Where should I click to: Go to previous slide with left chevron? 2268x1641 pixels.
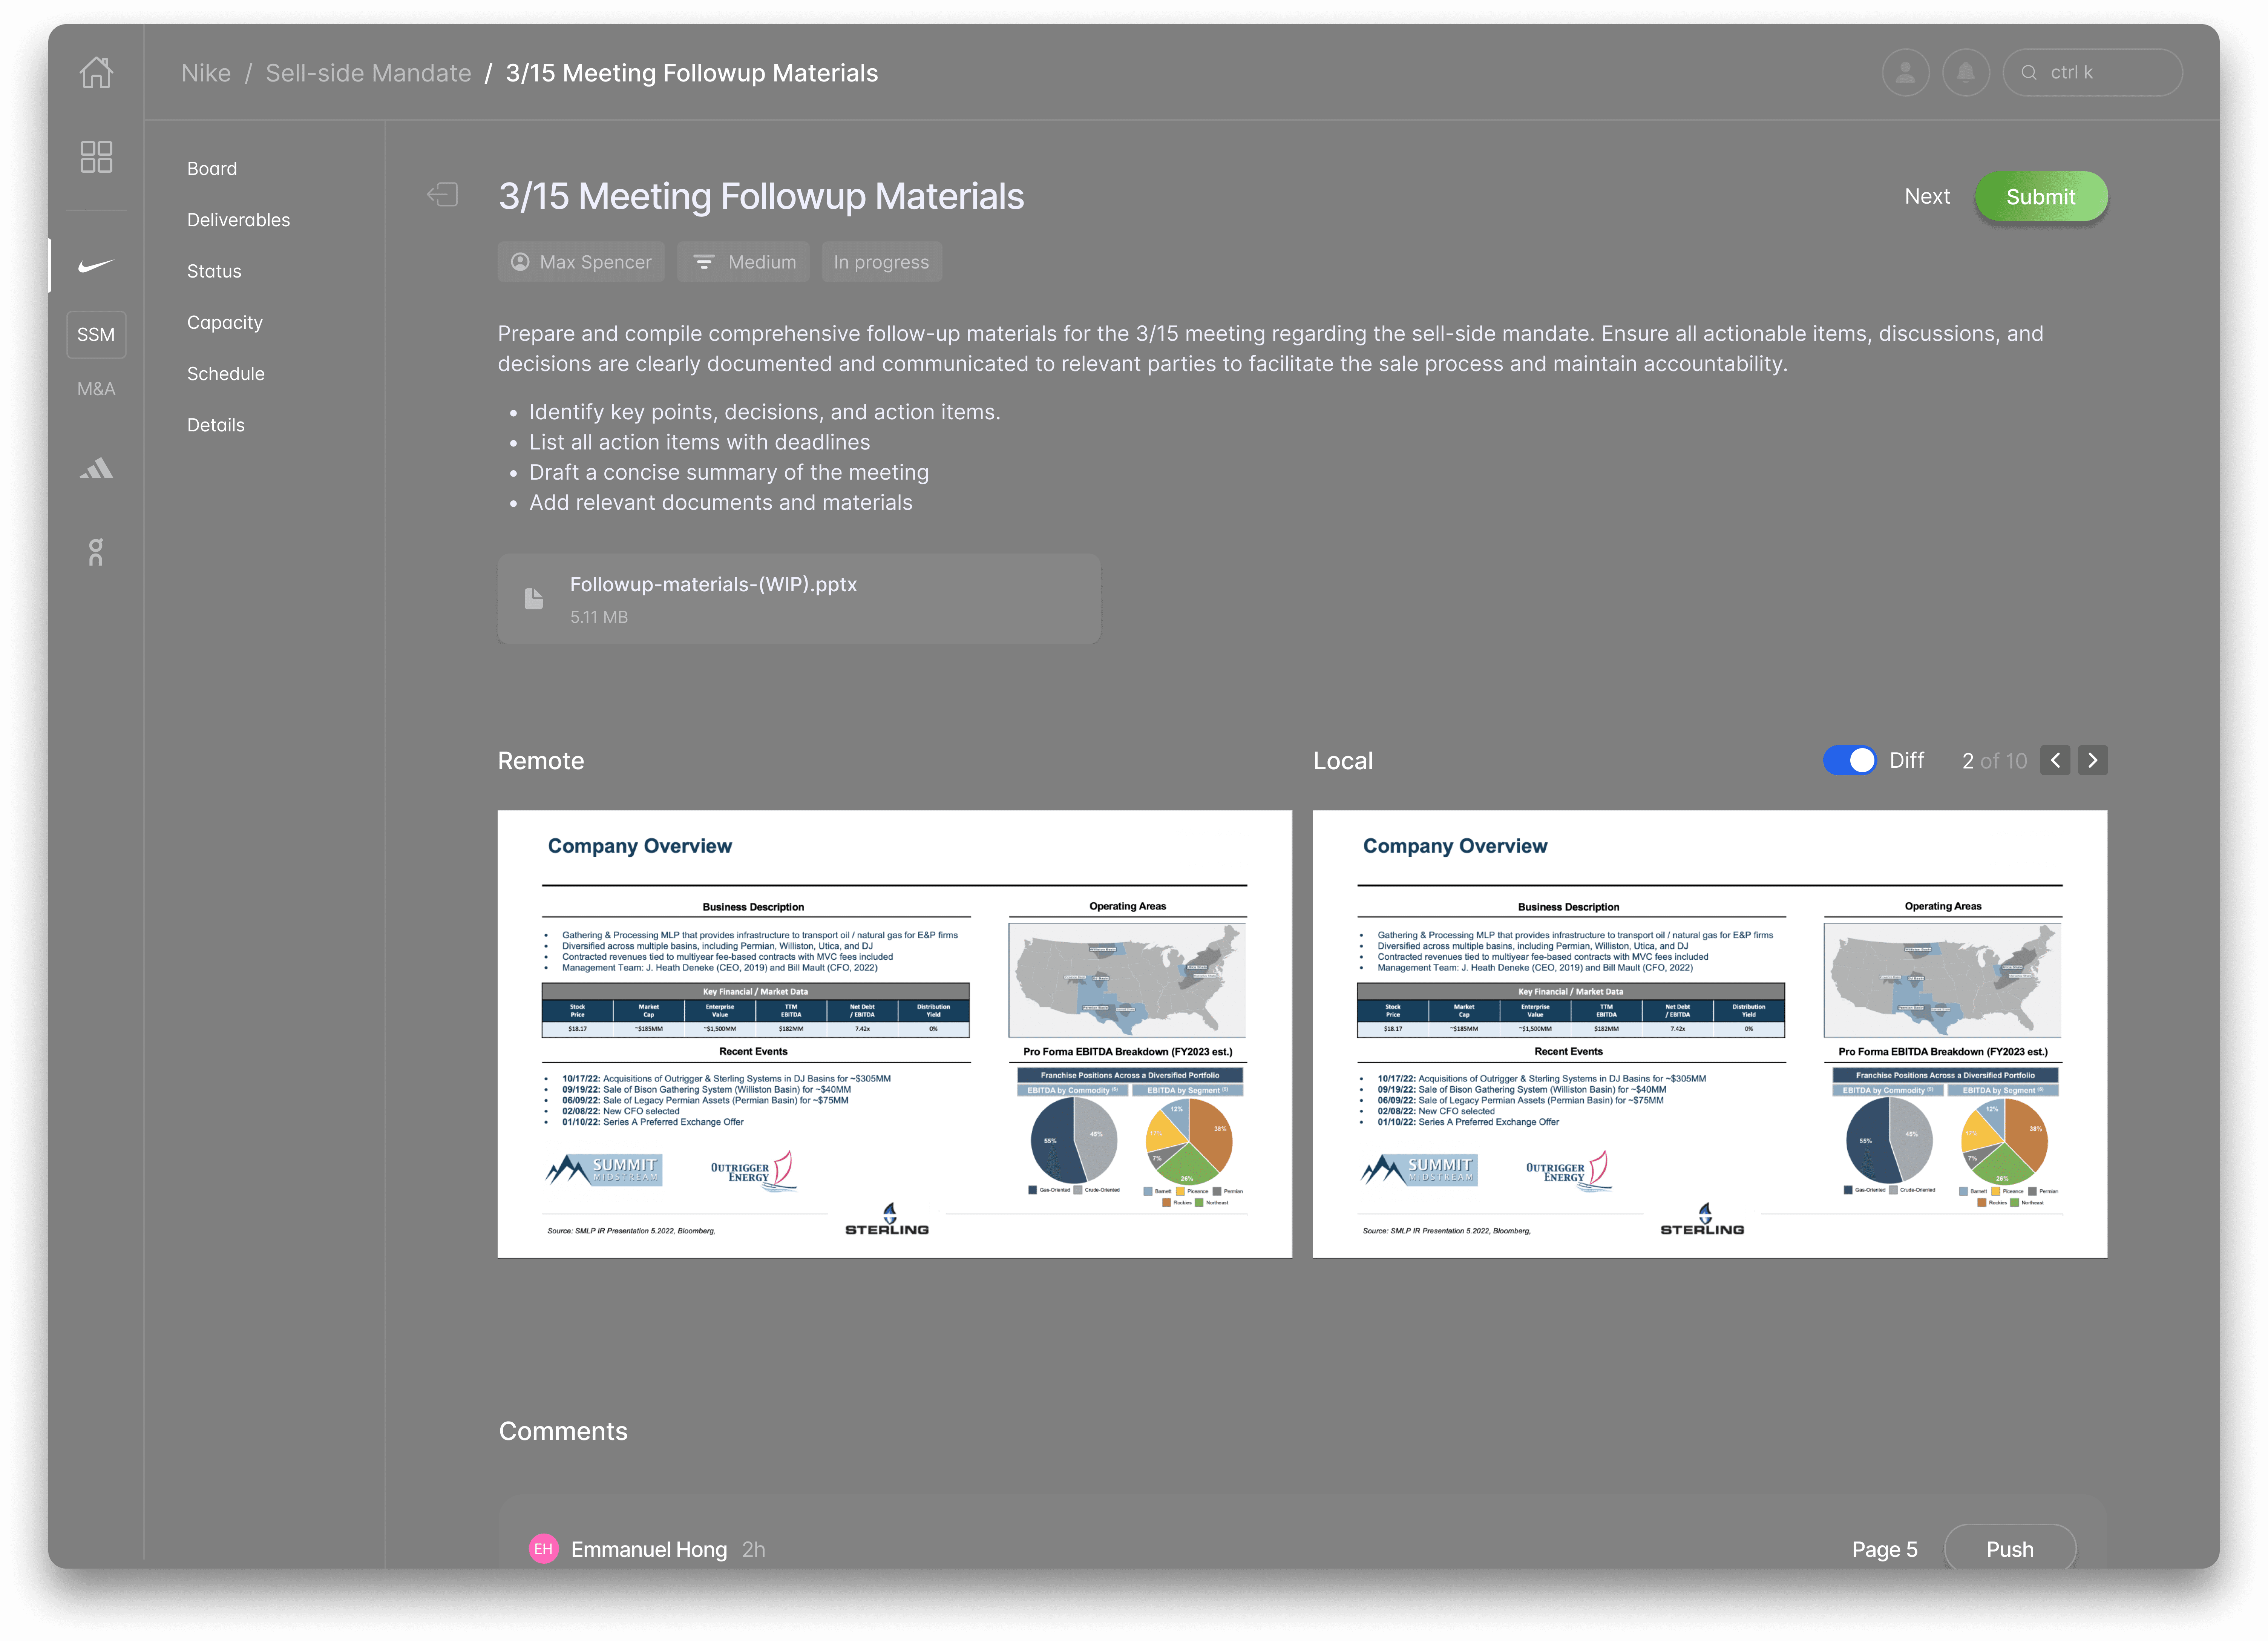pos(2055,761)
